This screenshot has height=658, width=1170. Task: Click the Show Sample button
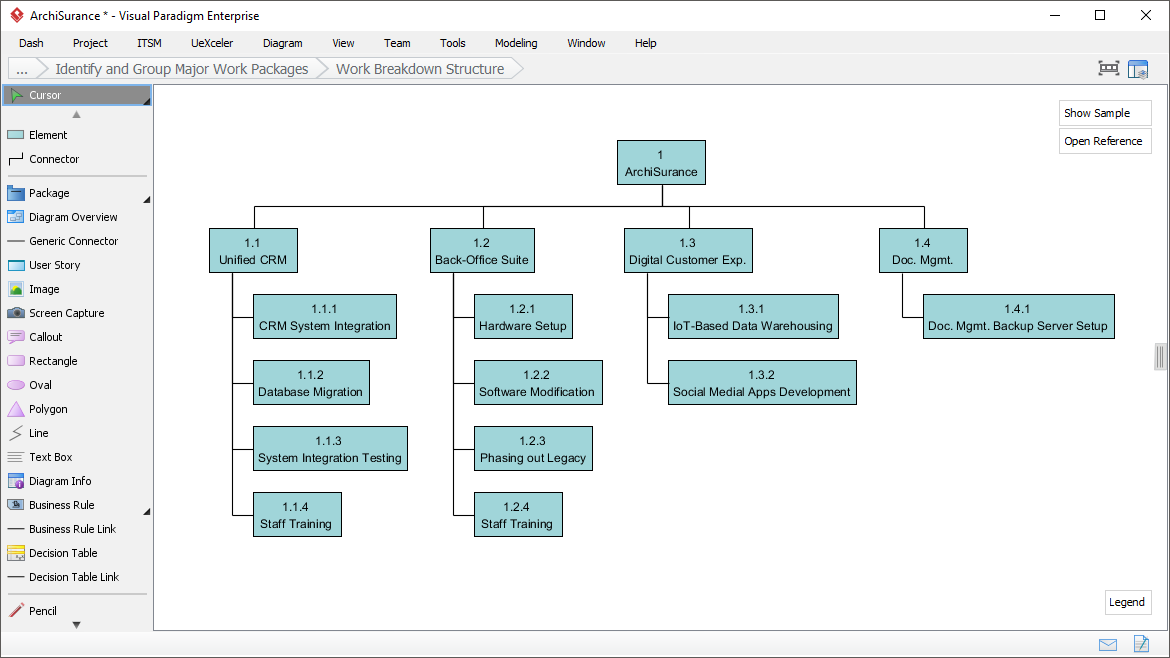coord(1104,113)
